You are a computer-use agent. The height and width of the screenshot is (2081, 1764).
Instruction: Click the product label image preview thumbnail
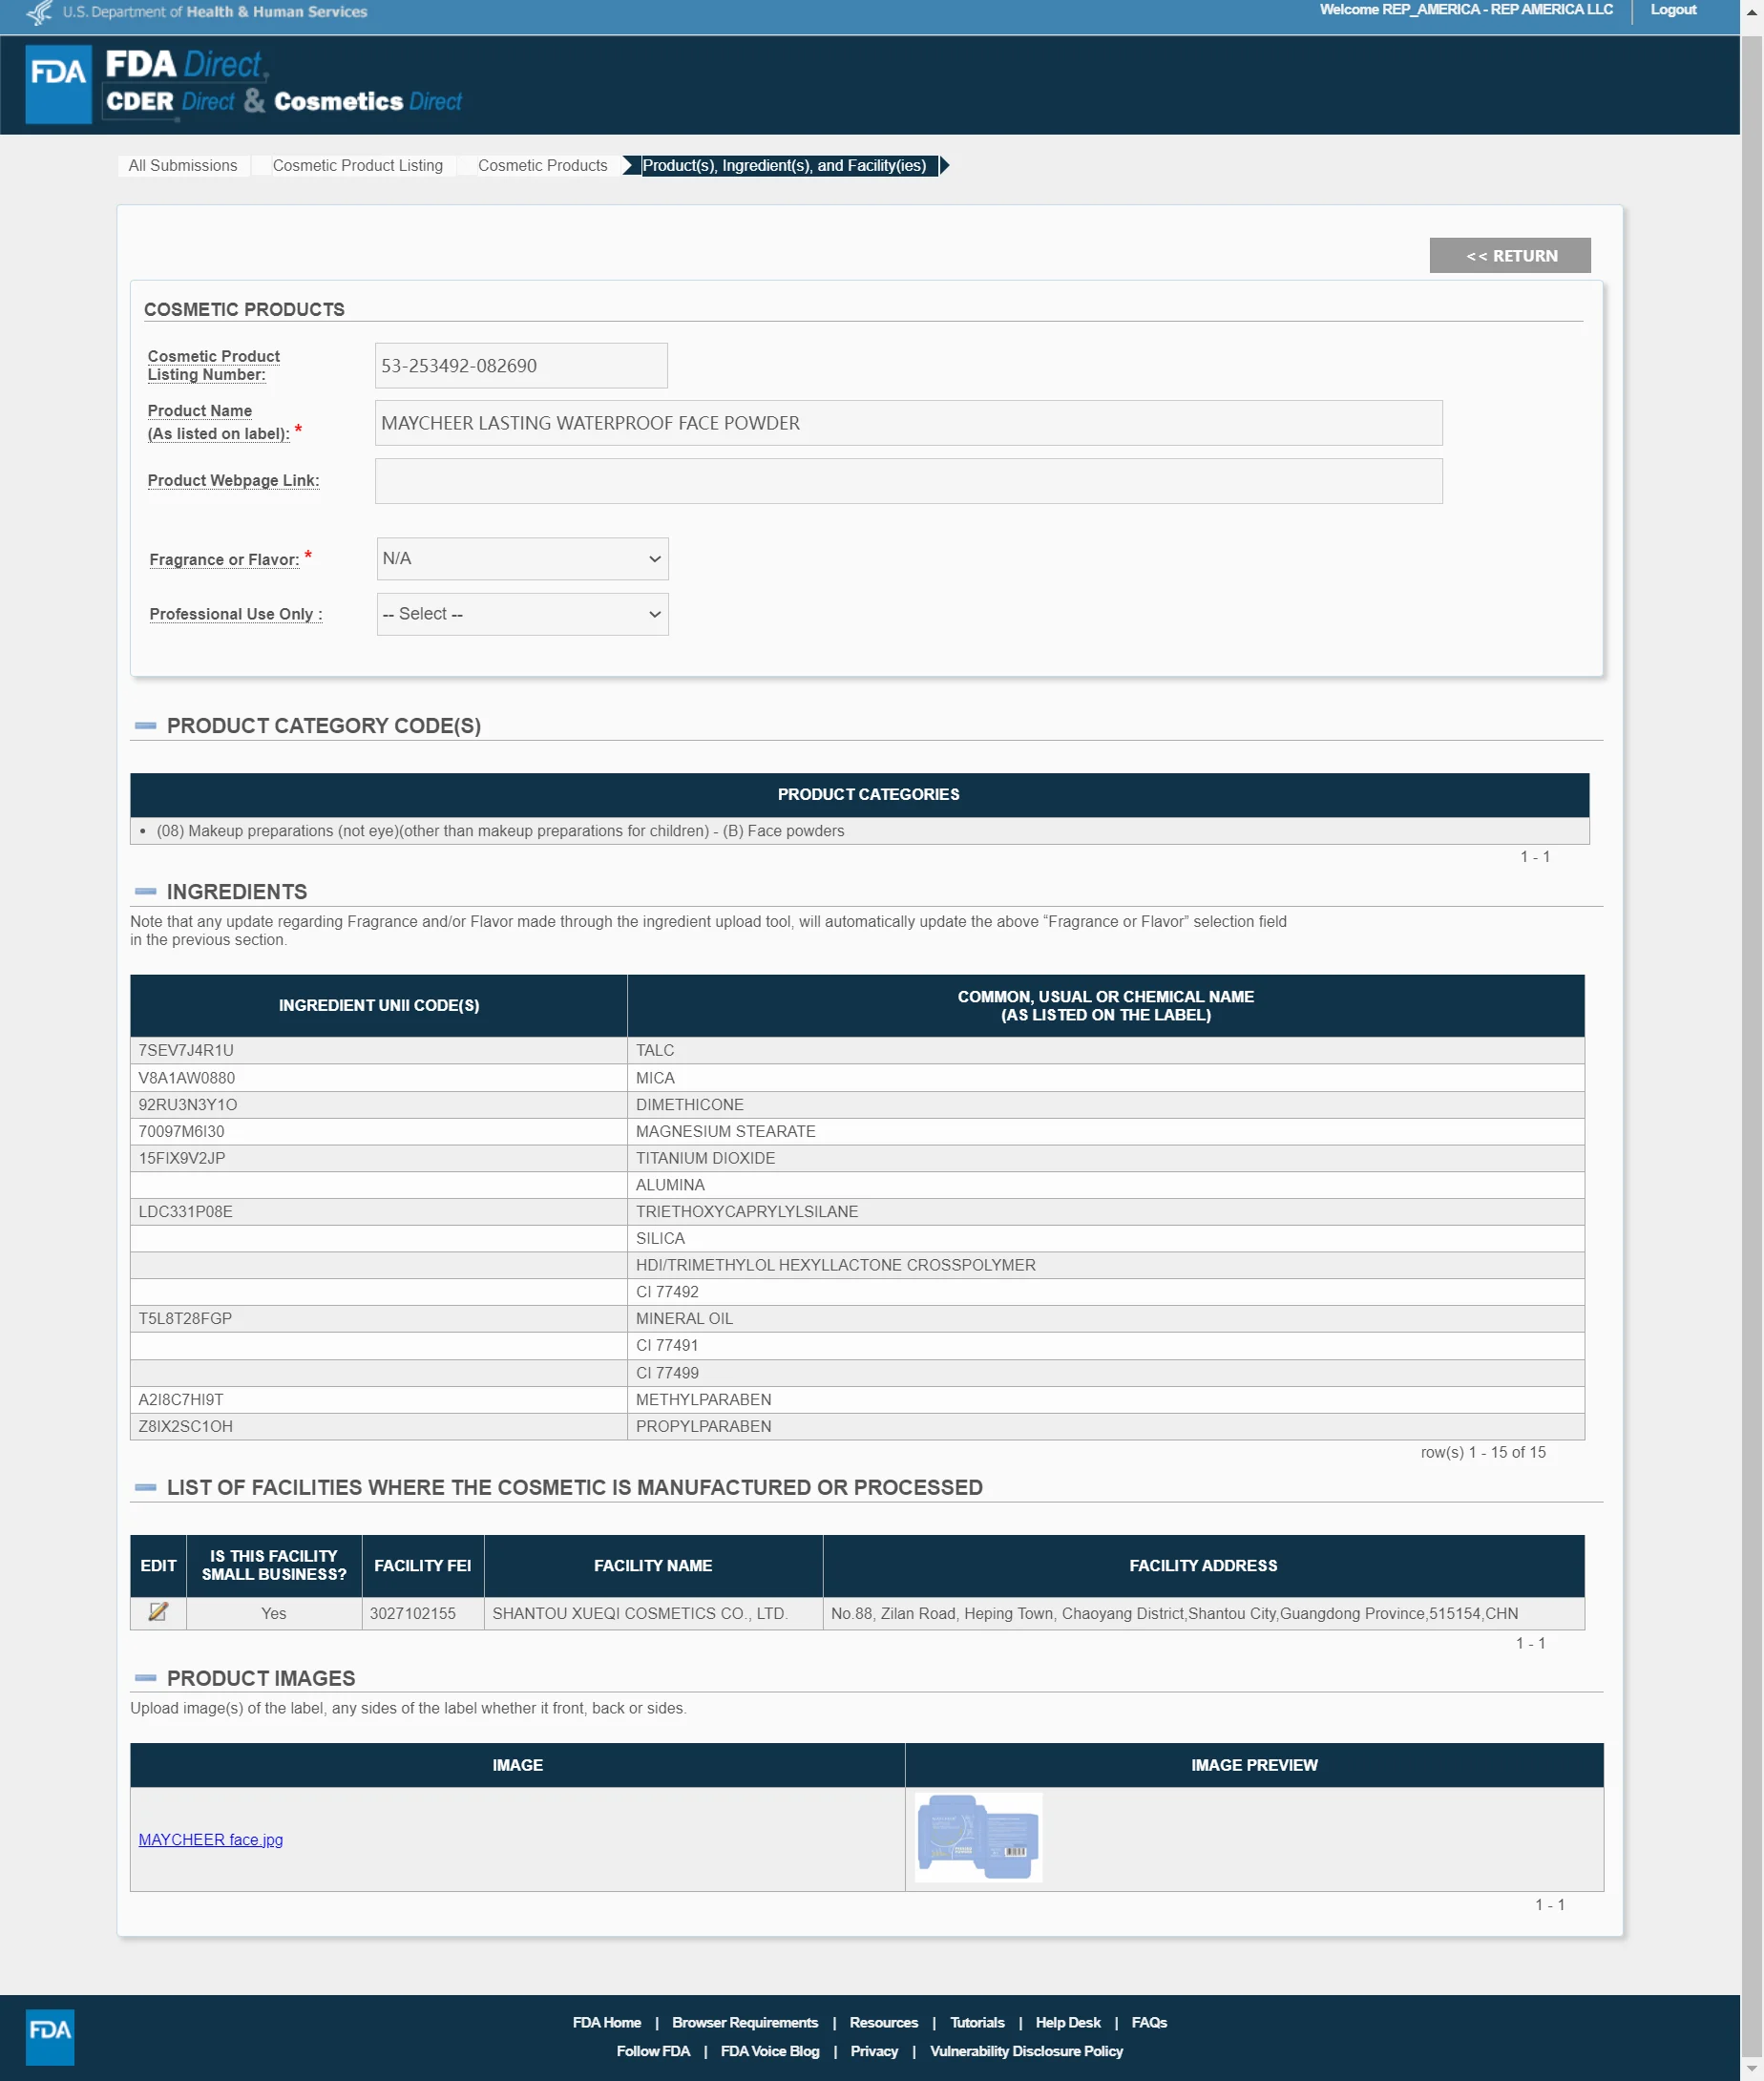tap(978, 1838)
